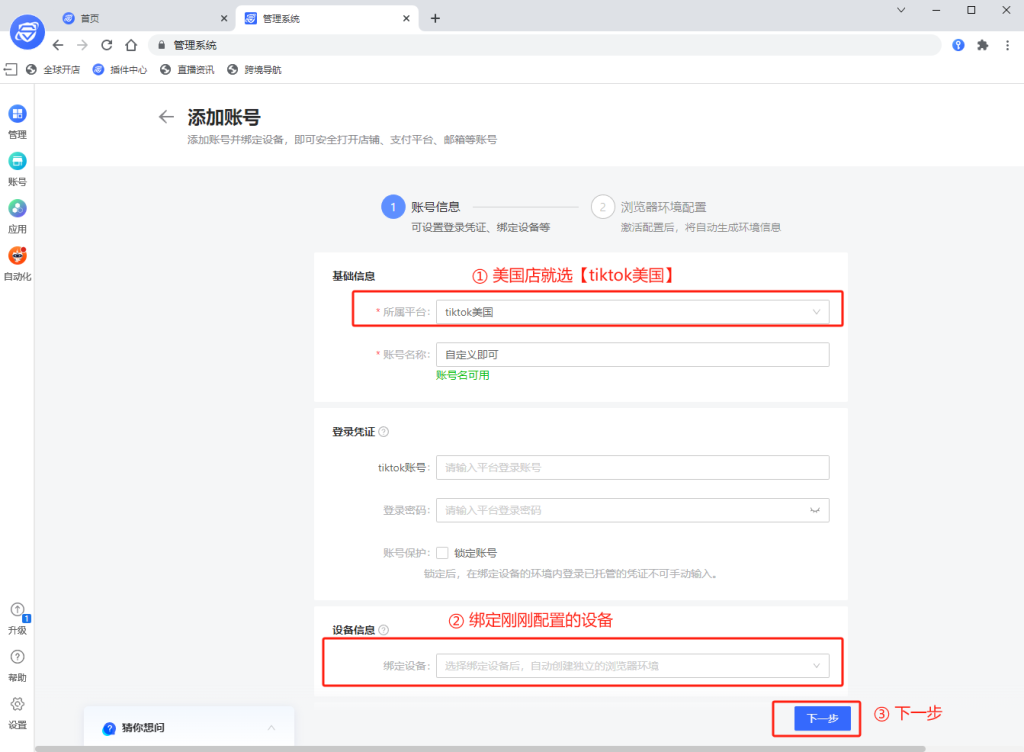This screenshot has width=1024, height=752.
Task: Click the tab search chevron
Action: [x=901, y=10]
